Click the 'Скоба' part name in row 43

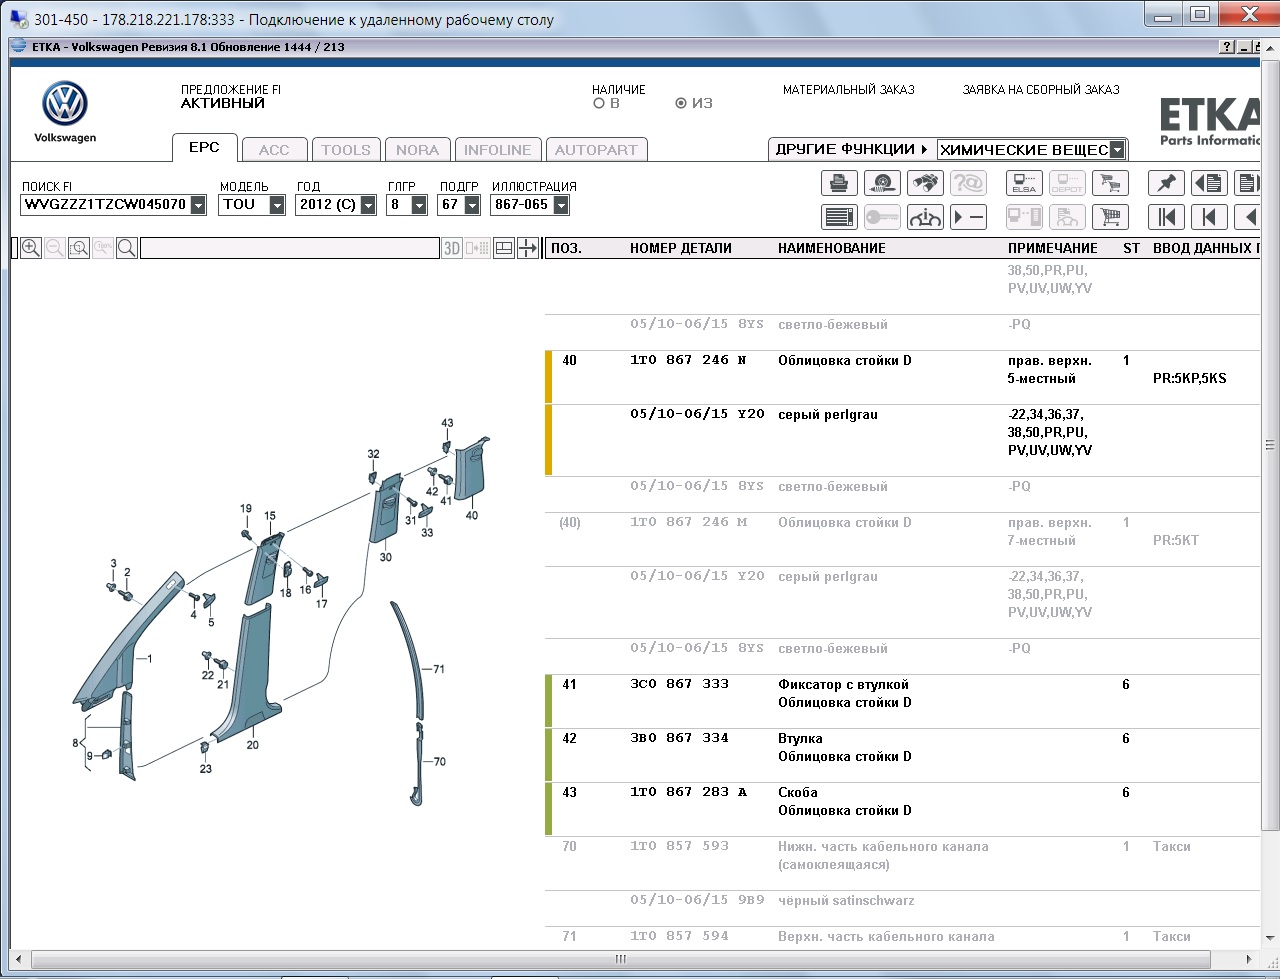[x=798, y=792]
